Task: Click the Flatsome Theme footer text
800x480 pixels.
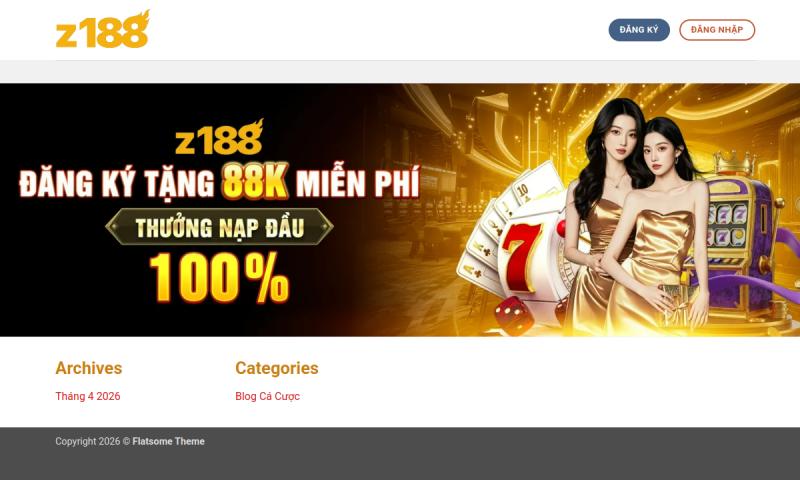Action: pyautogui.click(x=168, y=442)
